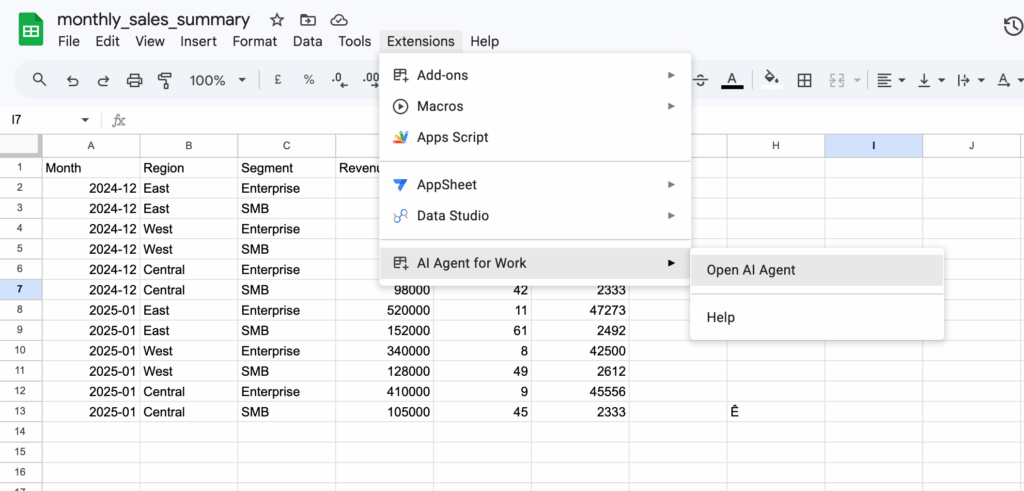Open the Help menu in menu bar

coord(485,41)
